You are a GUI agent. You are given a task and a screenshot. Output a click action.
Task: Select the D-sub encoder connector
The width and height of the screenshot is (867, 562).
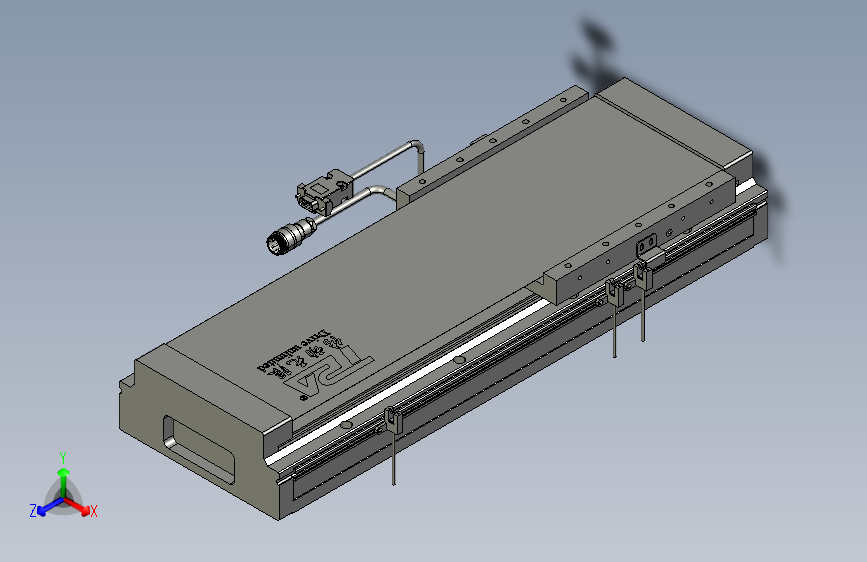pyautogui.click(x=323, y=192)
